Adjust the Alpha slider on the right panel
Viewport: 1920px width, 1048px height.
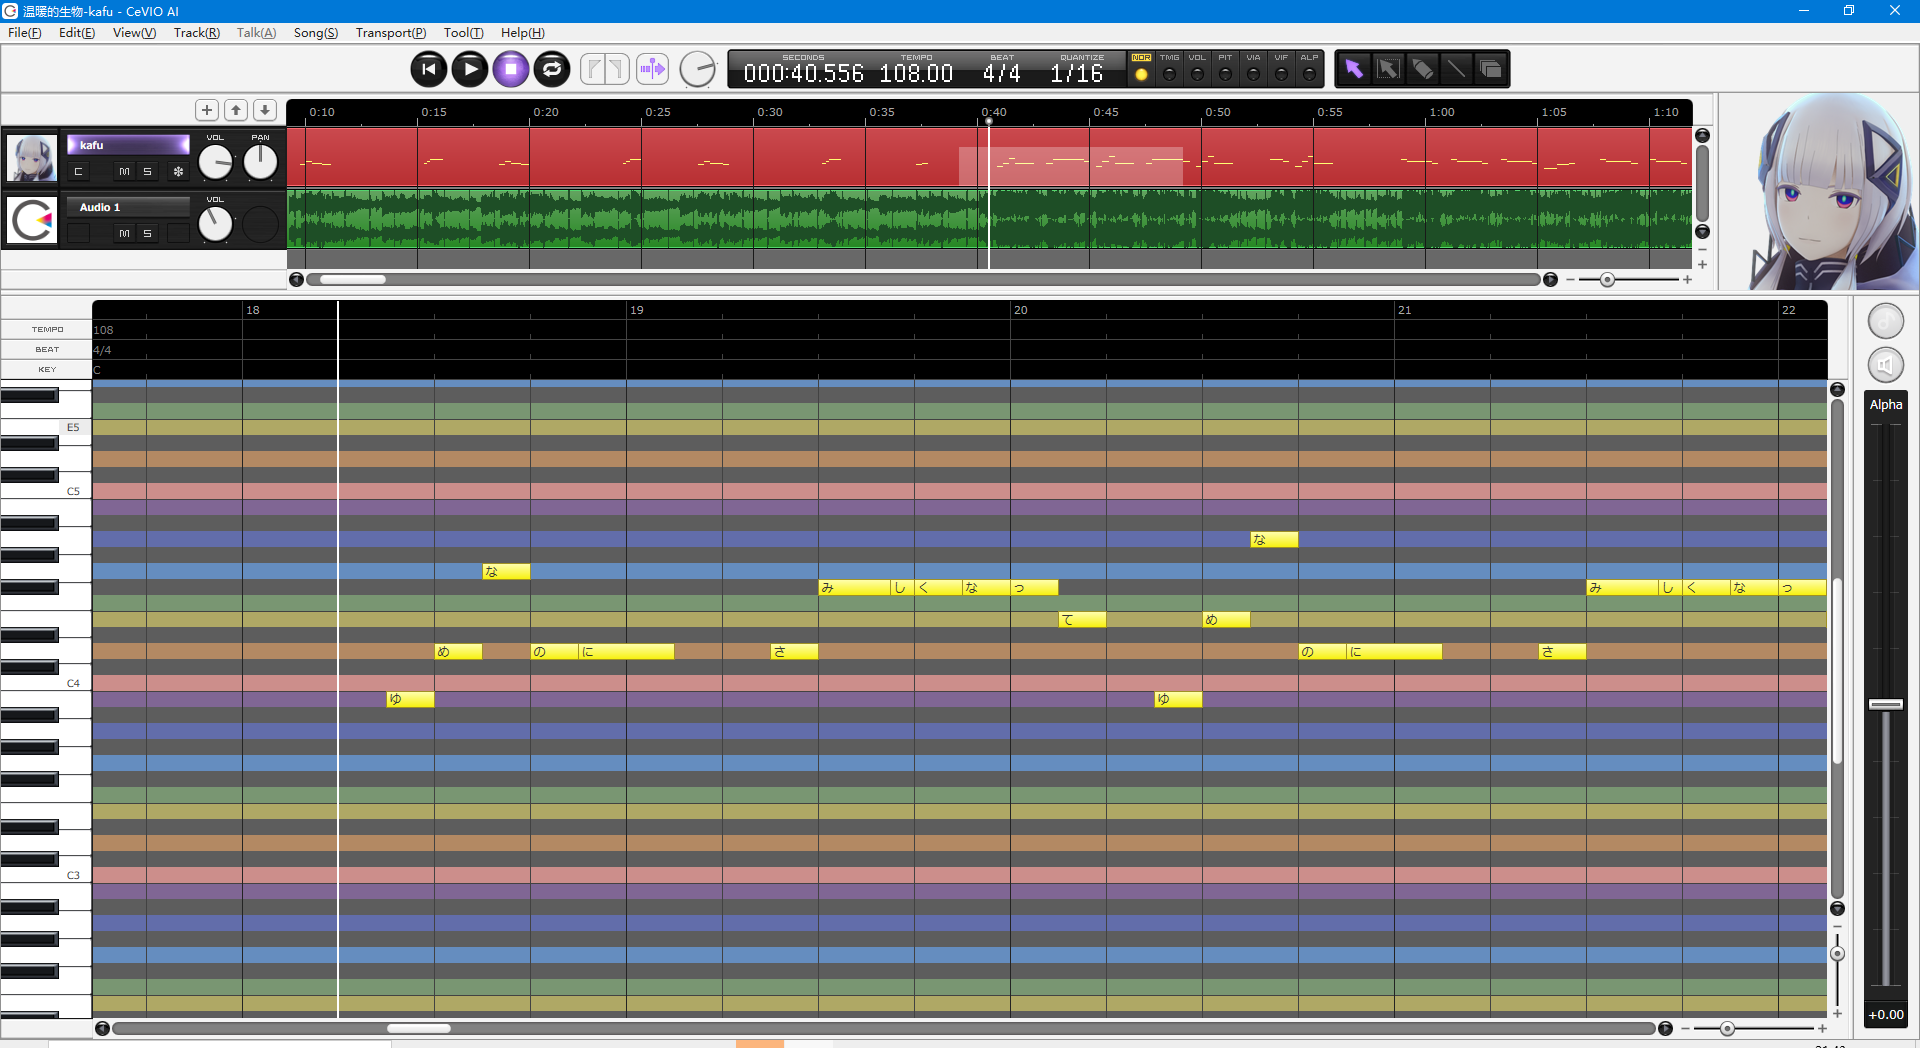pos(1884,703)
